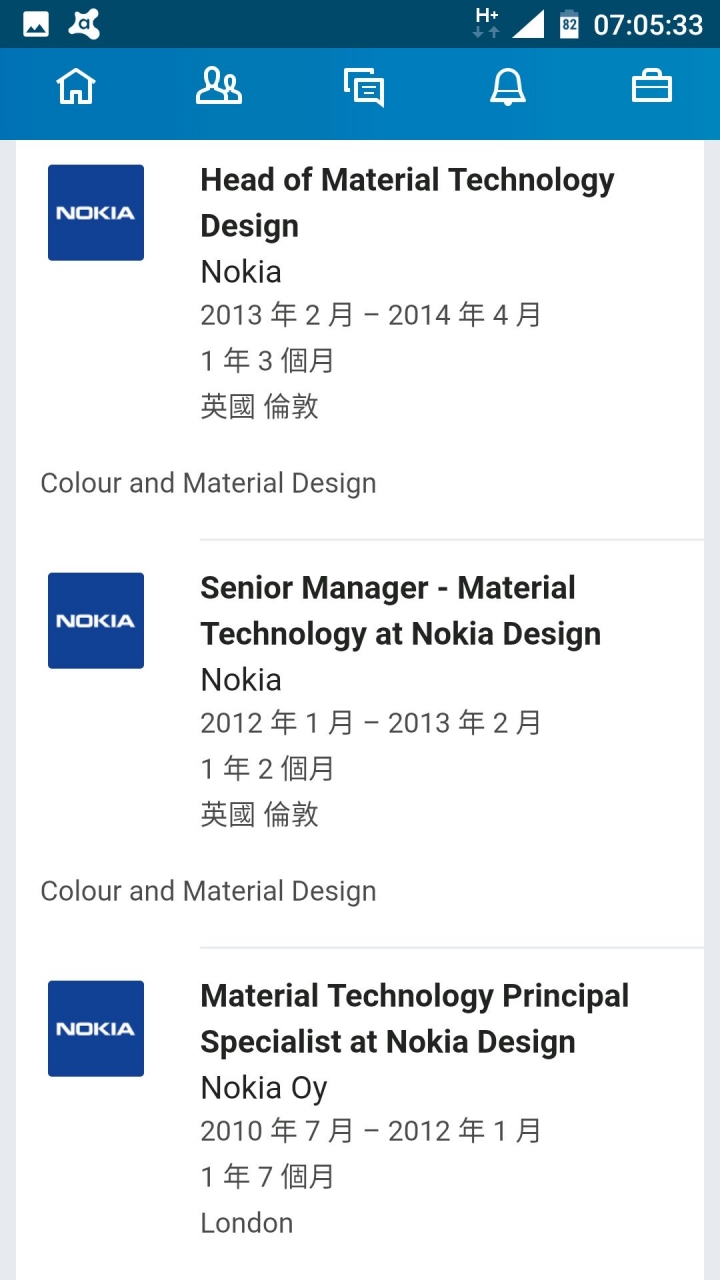Tap the 2013 年 2 月 – 2014 年 4 月 date range
The image size is (720, 1280).
370,316
